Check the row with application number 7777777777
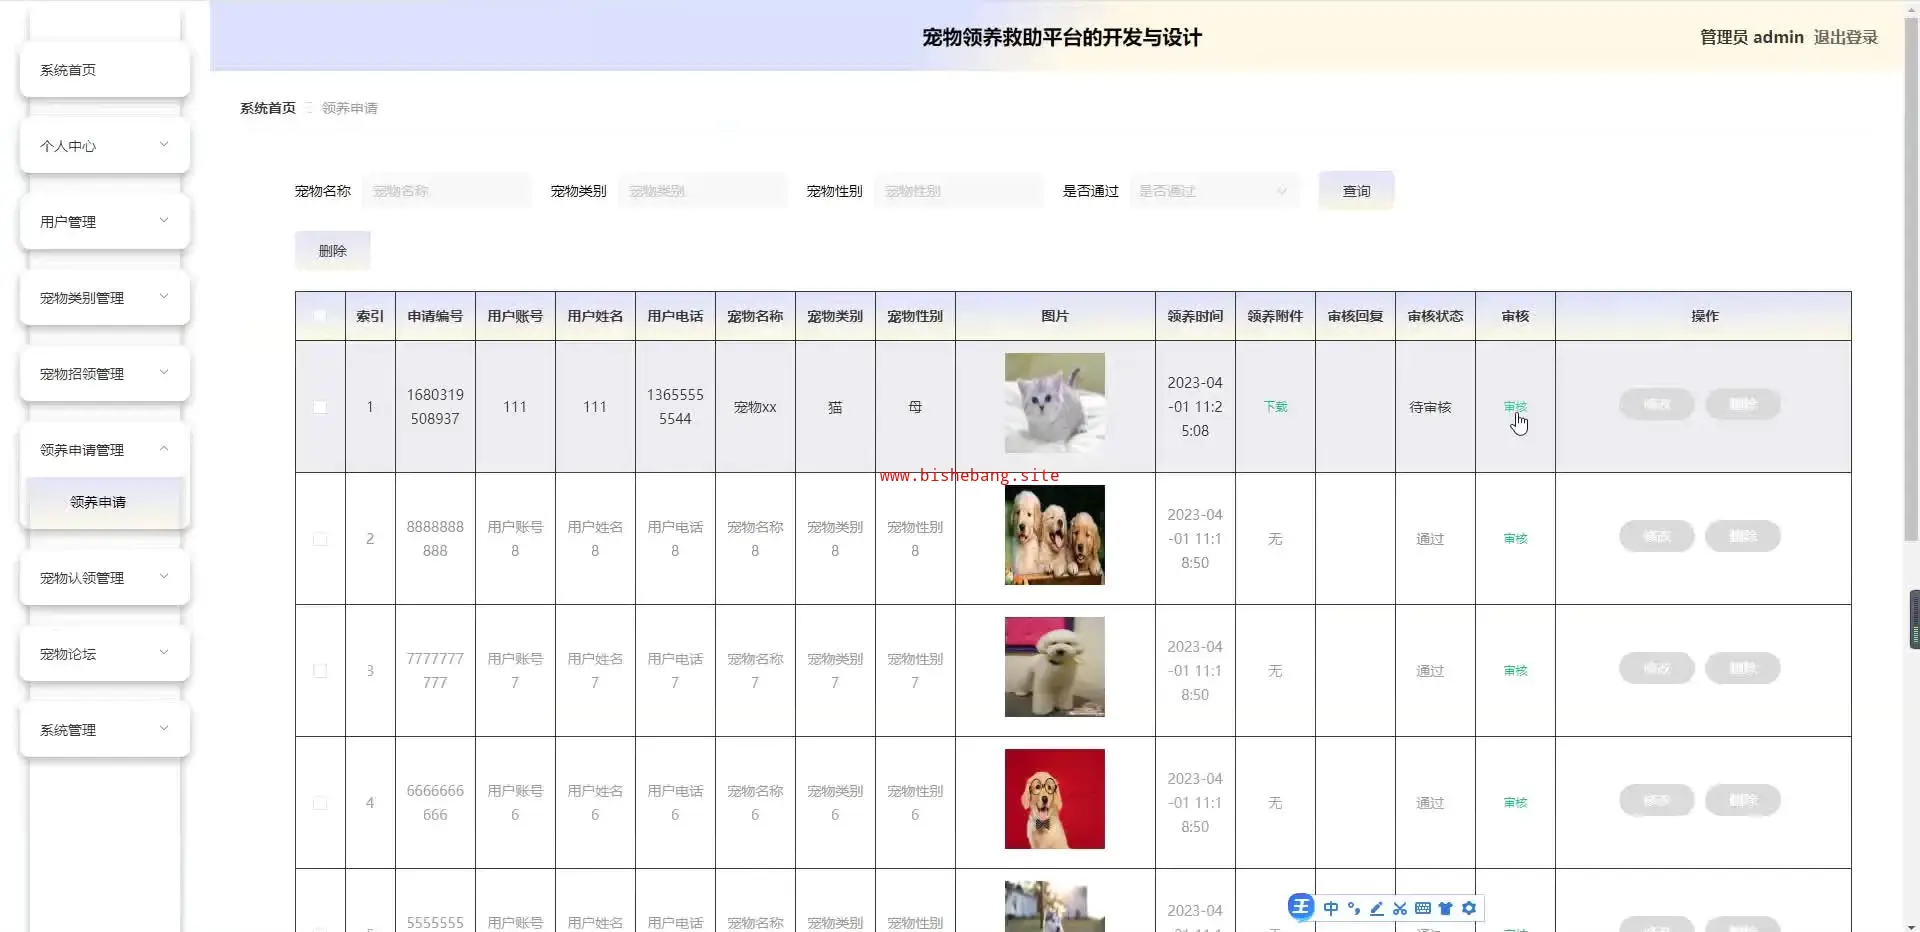 [x=320, y=671]
